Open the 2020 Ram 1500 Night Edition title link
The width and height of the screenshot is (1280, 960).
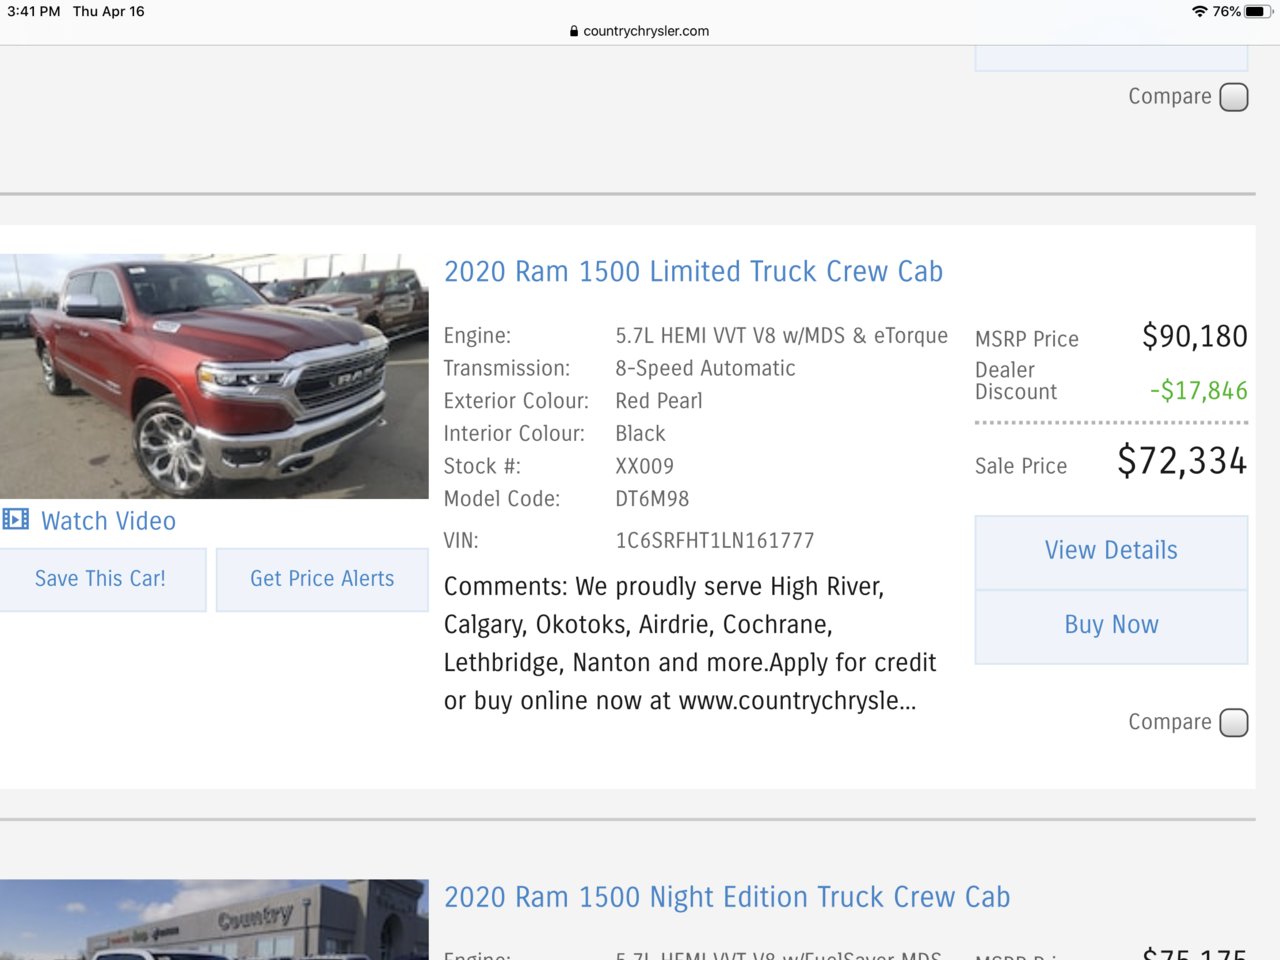click(x=727, y=897)
